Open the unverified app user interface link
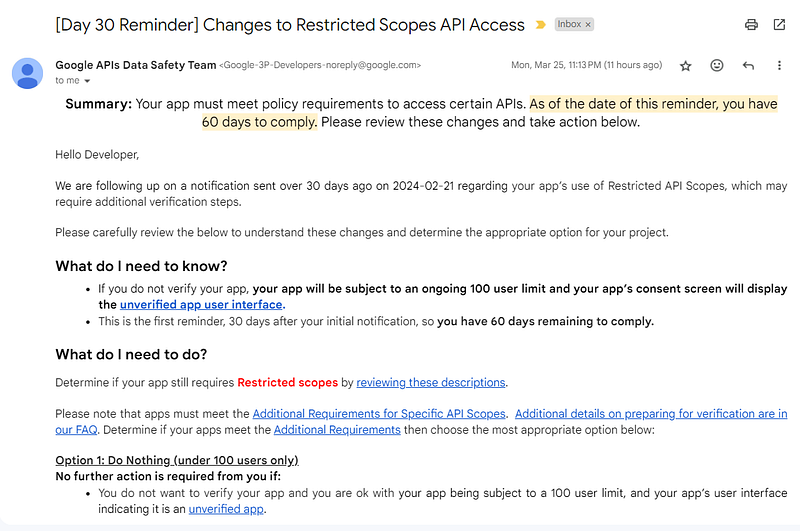 (202, 305)
